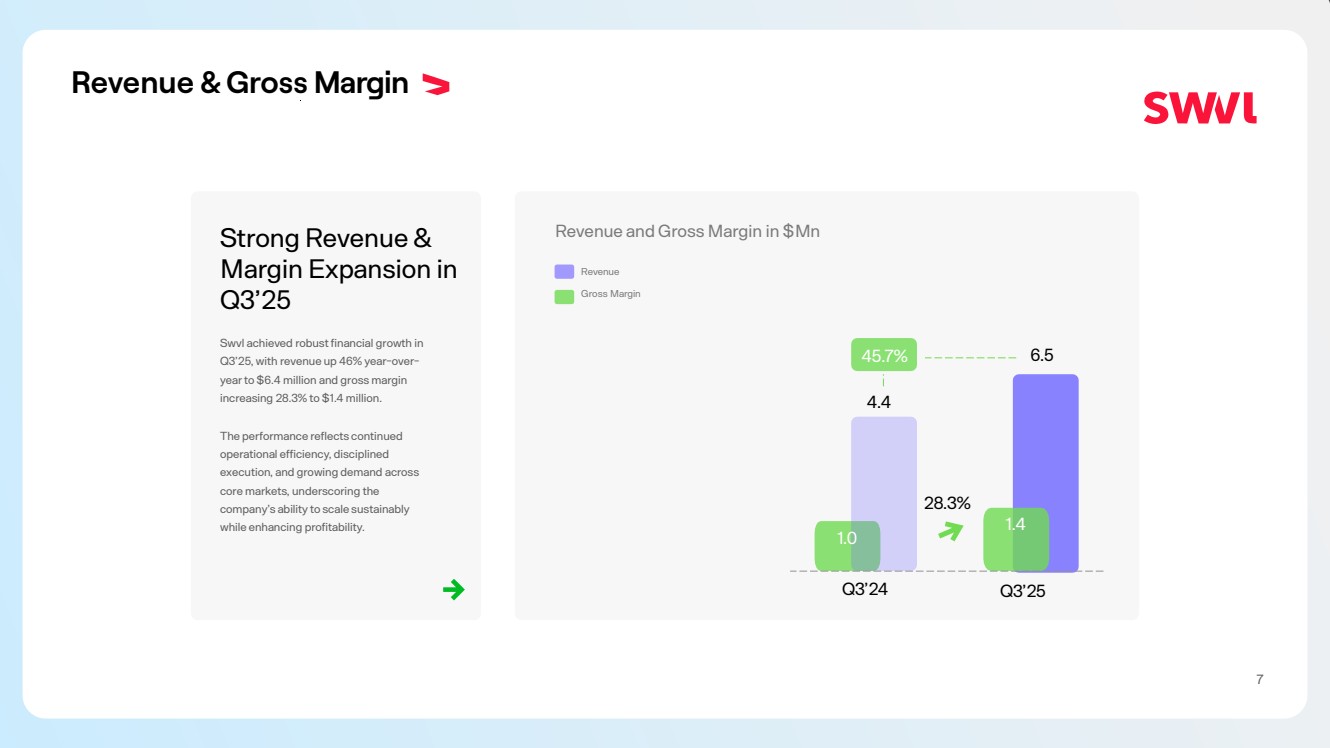Click the 4.4 revenue value label
This screenshot has width=1330, height=748.
point(878,403)
